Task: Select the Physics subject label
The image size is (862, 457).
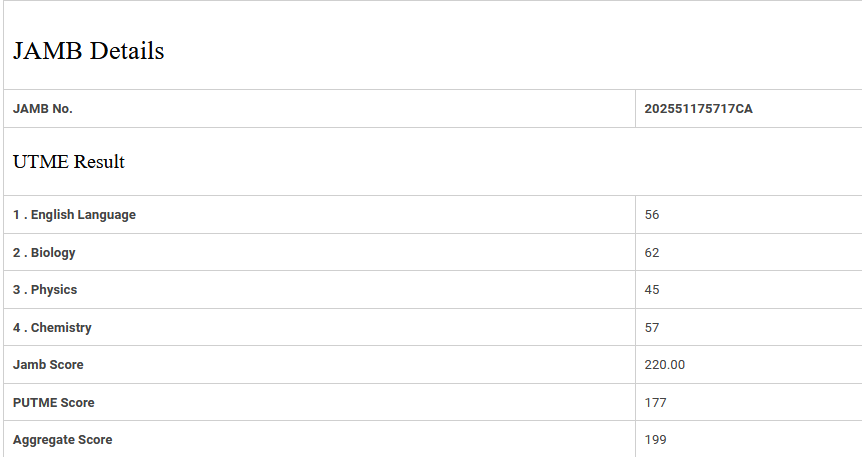Action: (x=45, y=290)
